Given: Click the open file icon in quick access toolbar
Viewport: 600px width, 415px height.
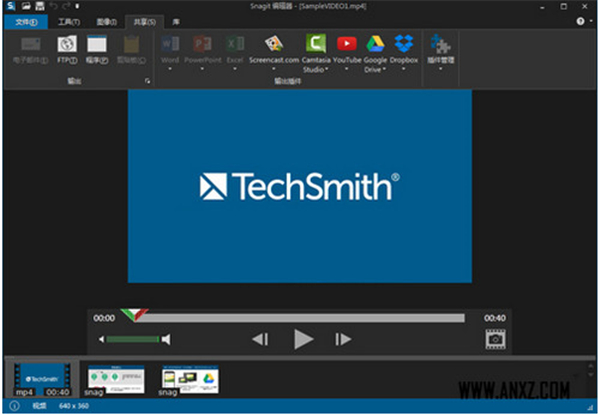Looking at the screenshot, I should 26,6.
